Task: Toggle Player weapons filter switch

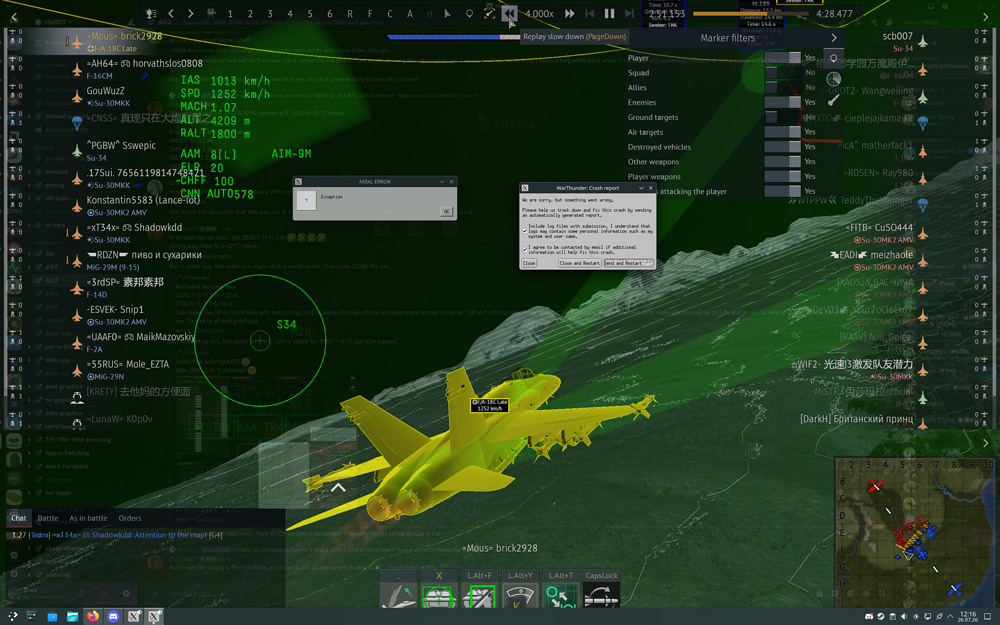Action: (x=783, y=176)
